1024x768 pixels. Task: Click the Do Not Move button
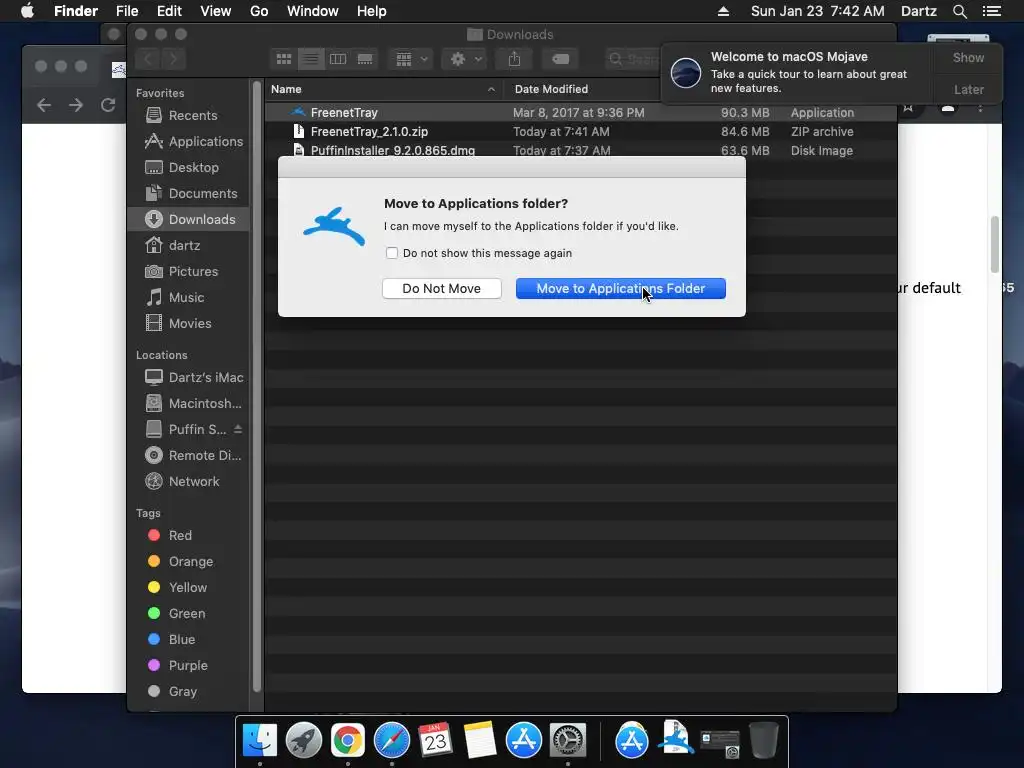coord(441,289)
